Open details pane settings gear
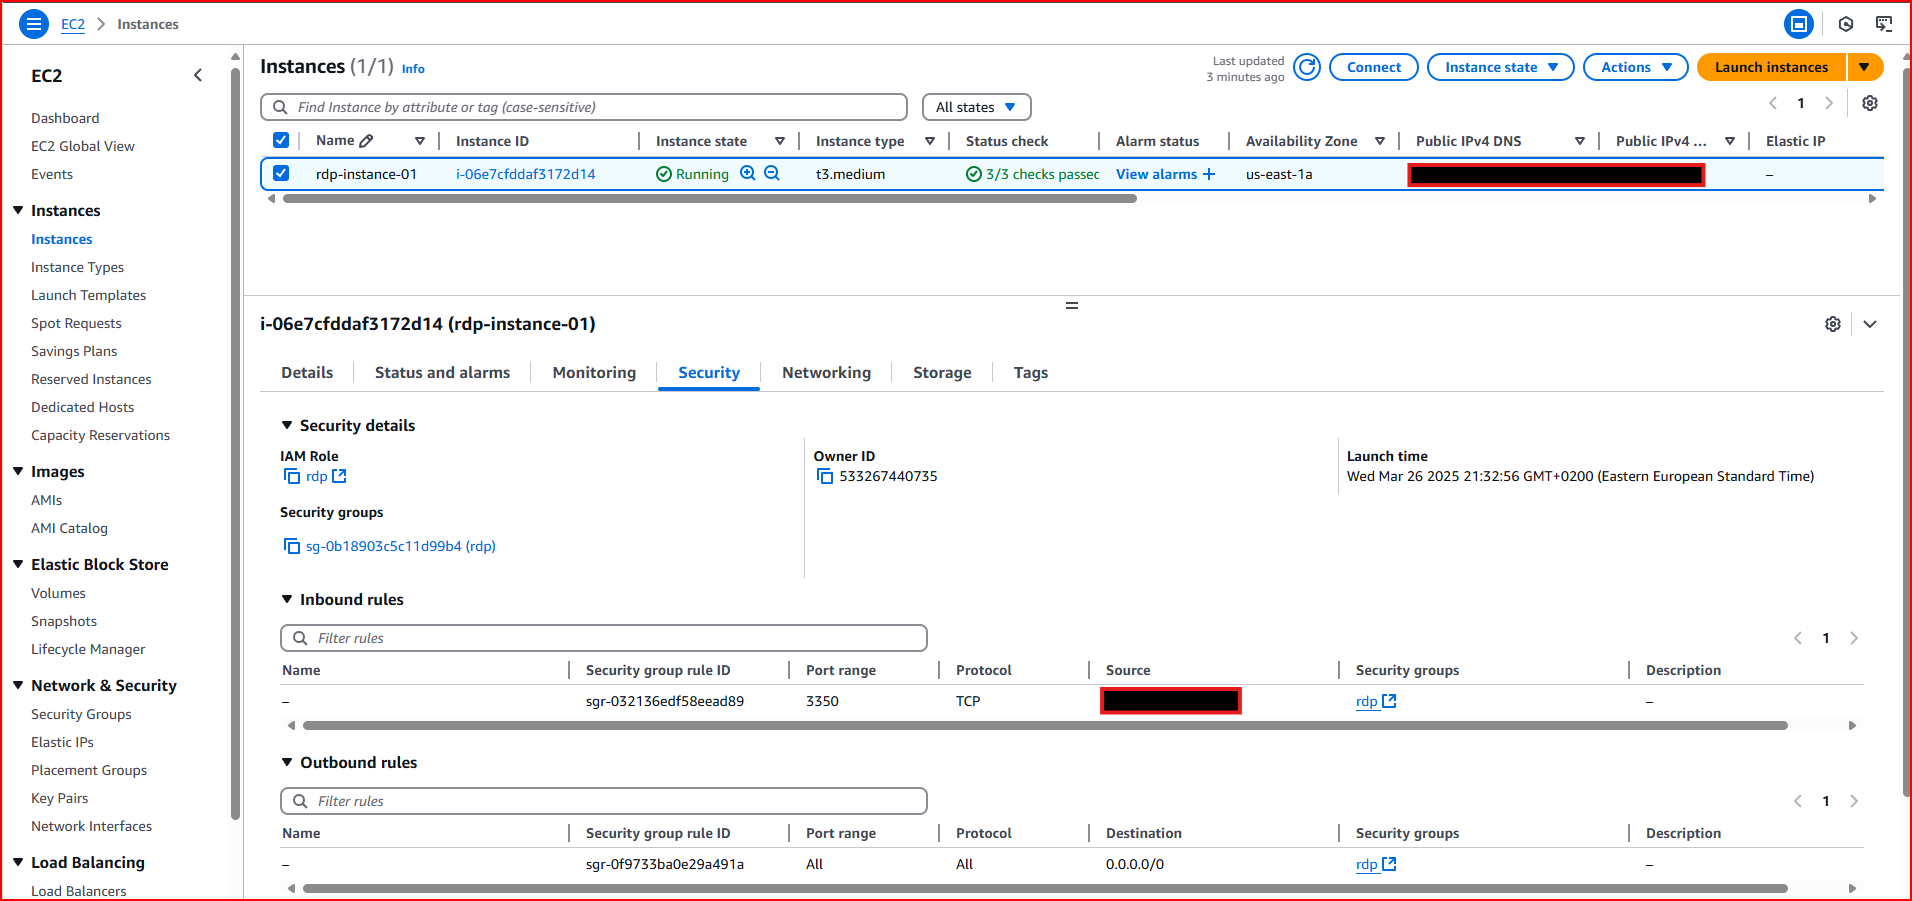Viewport: 1912px width, 901px height. click(x=1833, y=324)
